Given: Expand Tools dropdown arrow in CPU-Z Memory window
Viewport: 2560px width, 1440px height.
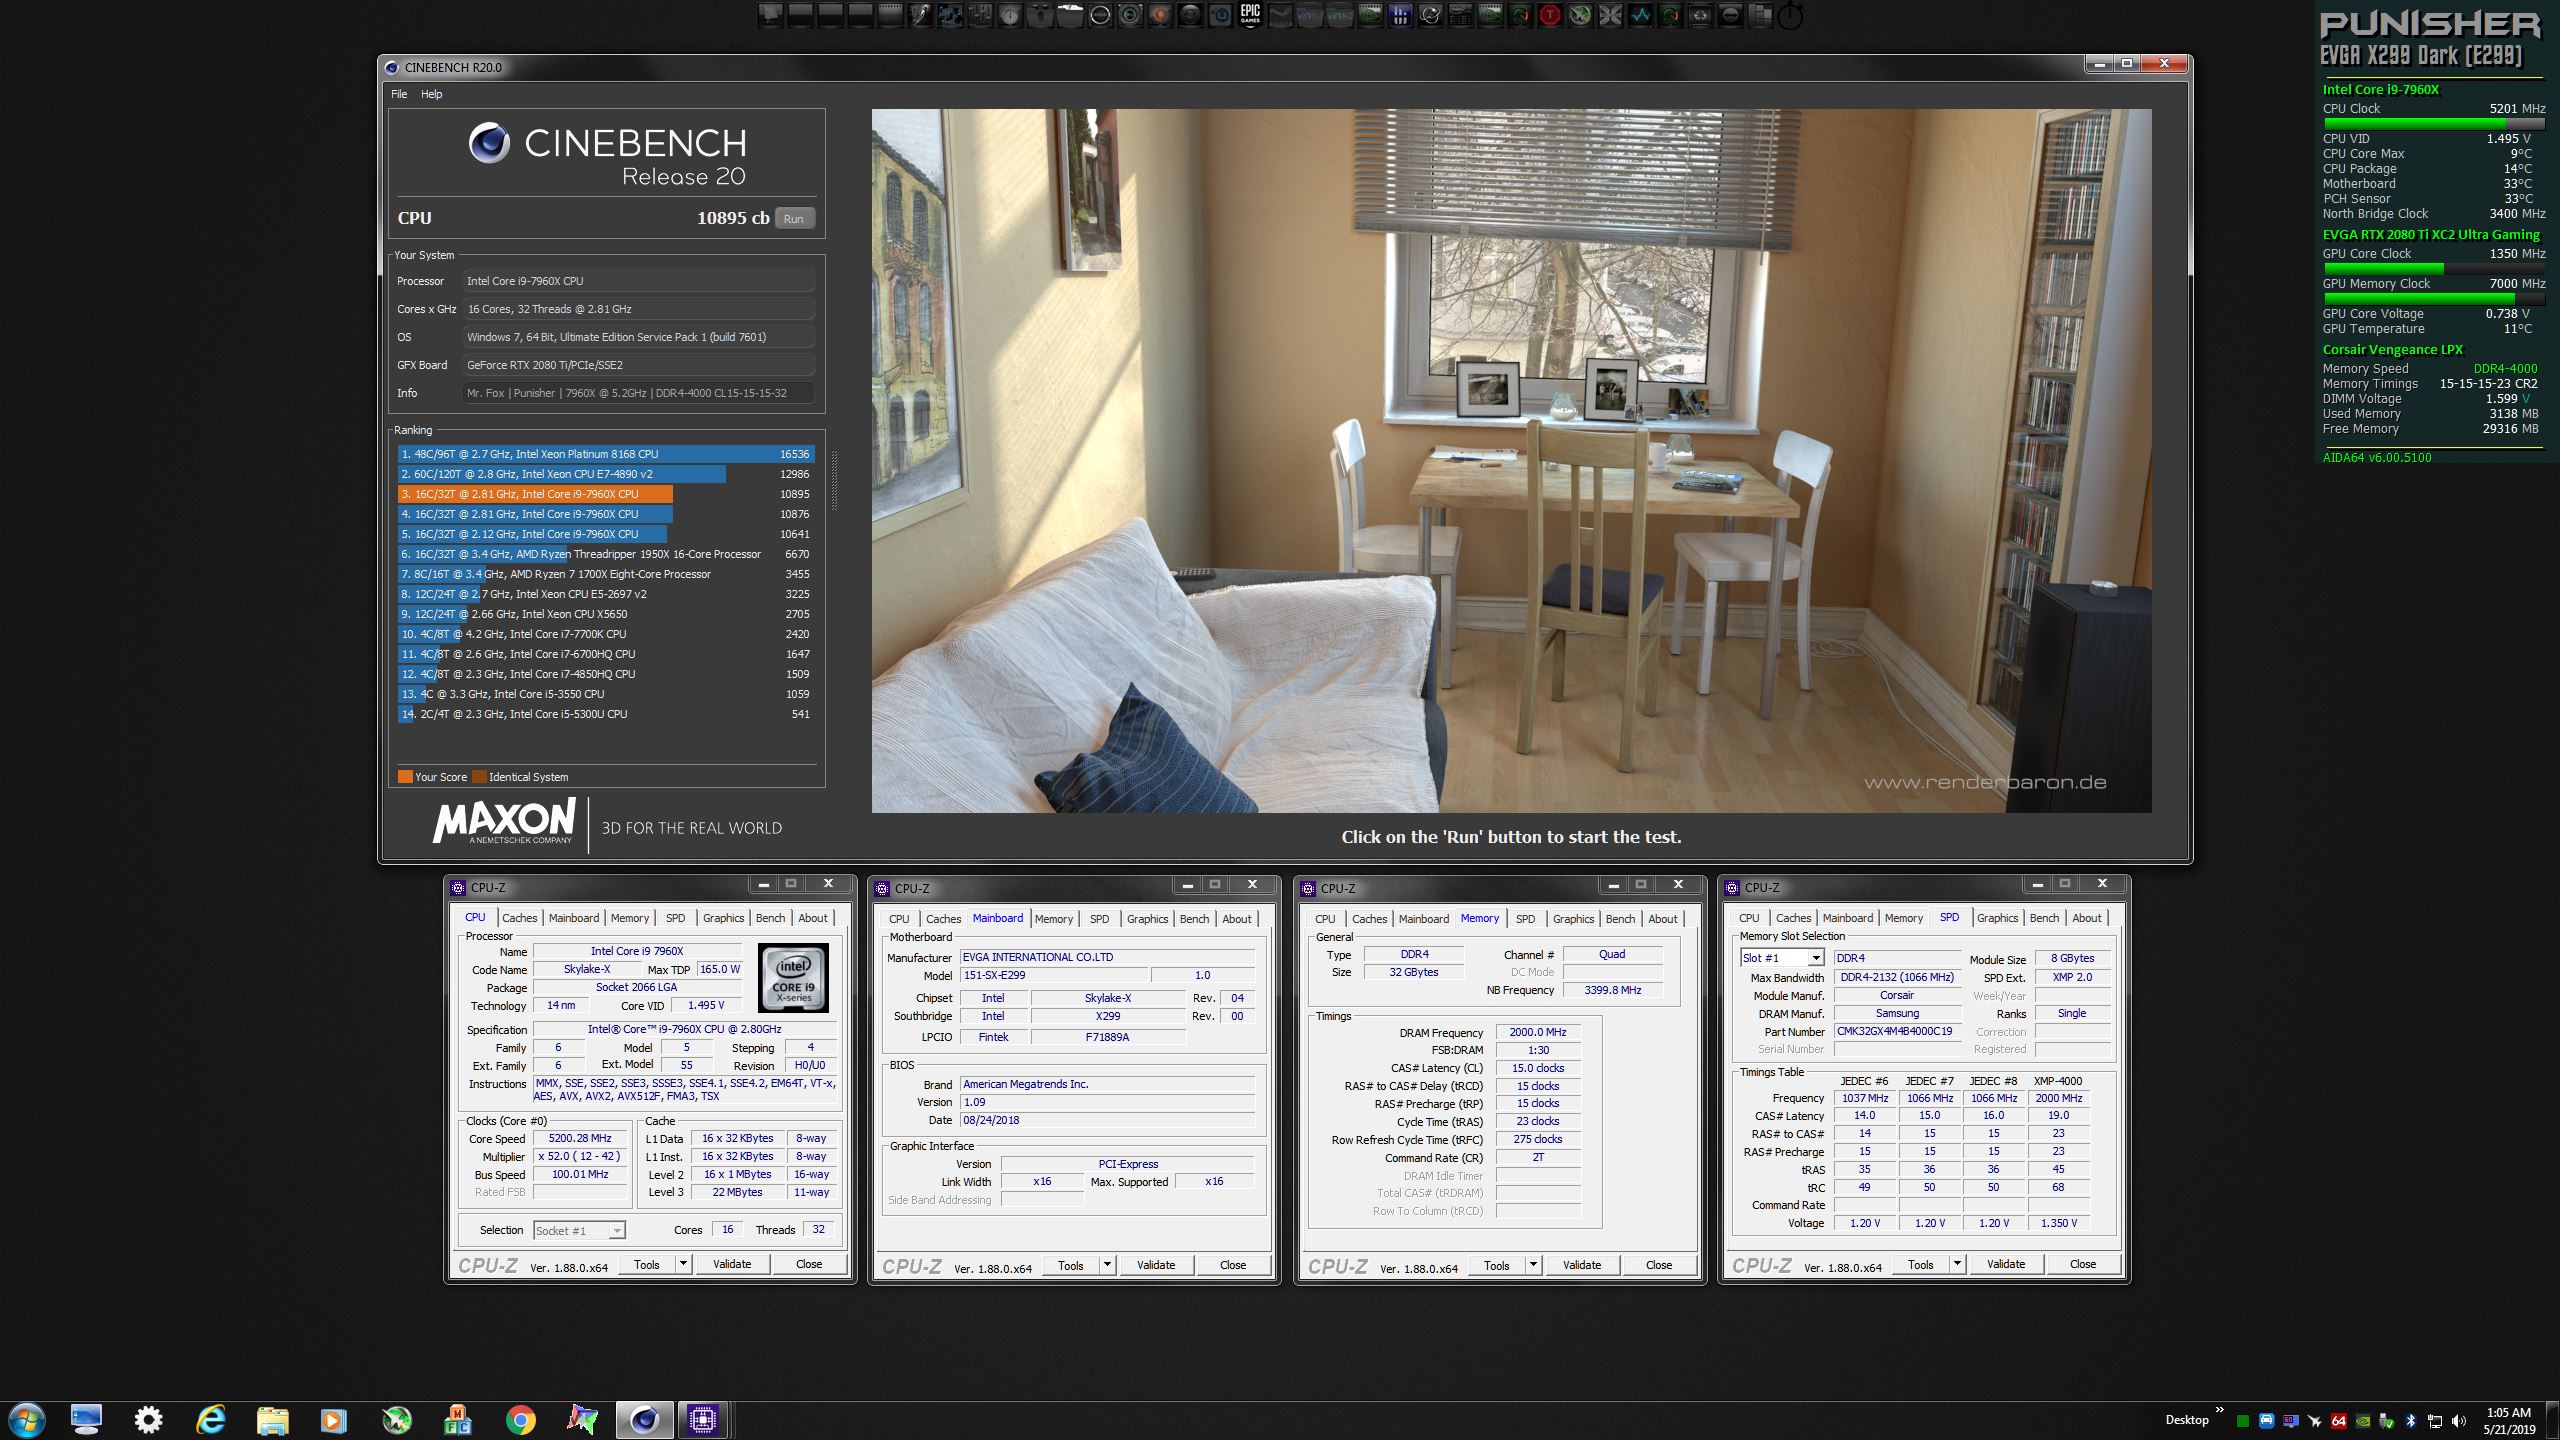Looking at the screenshot, I should tap(1533, 1265).
